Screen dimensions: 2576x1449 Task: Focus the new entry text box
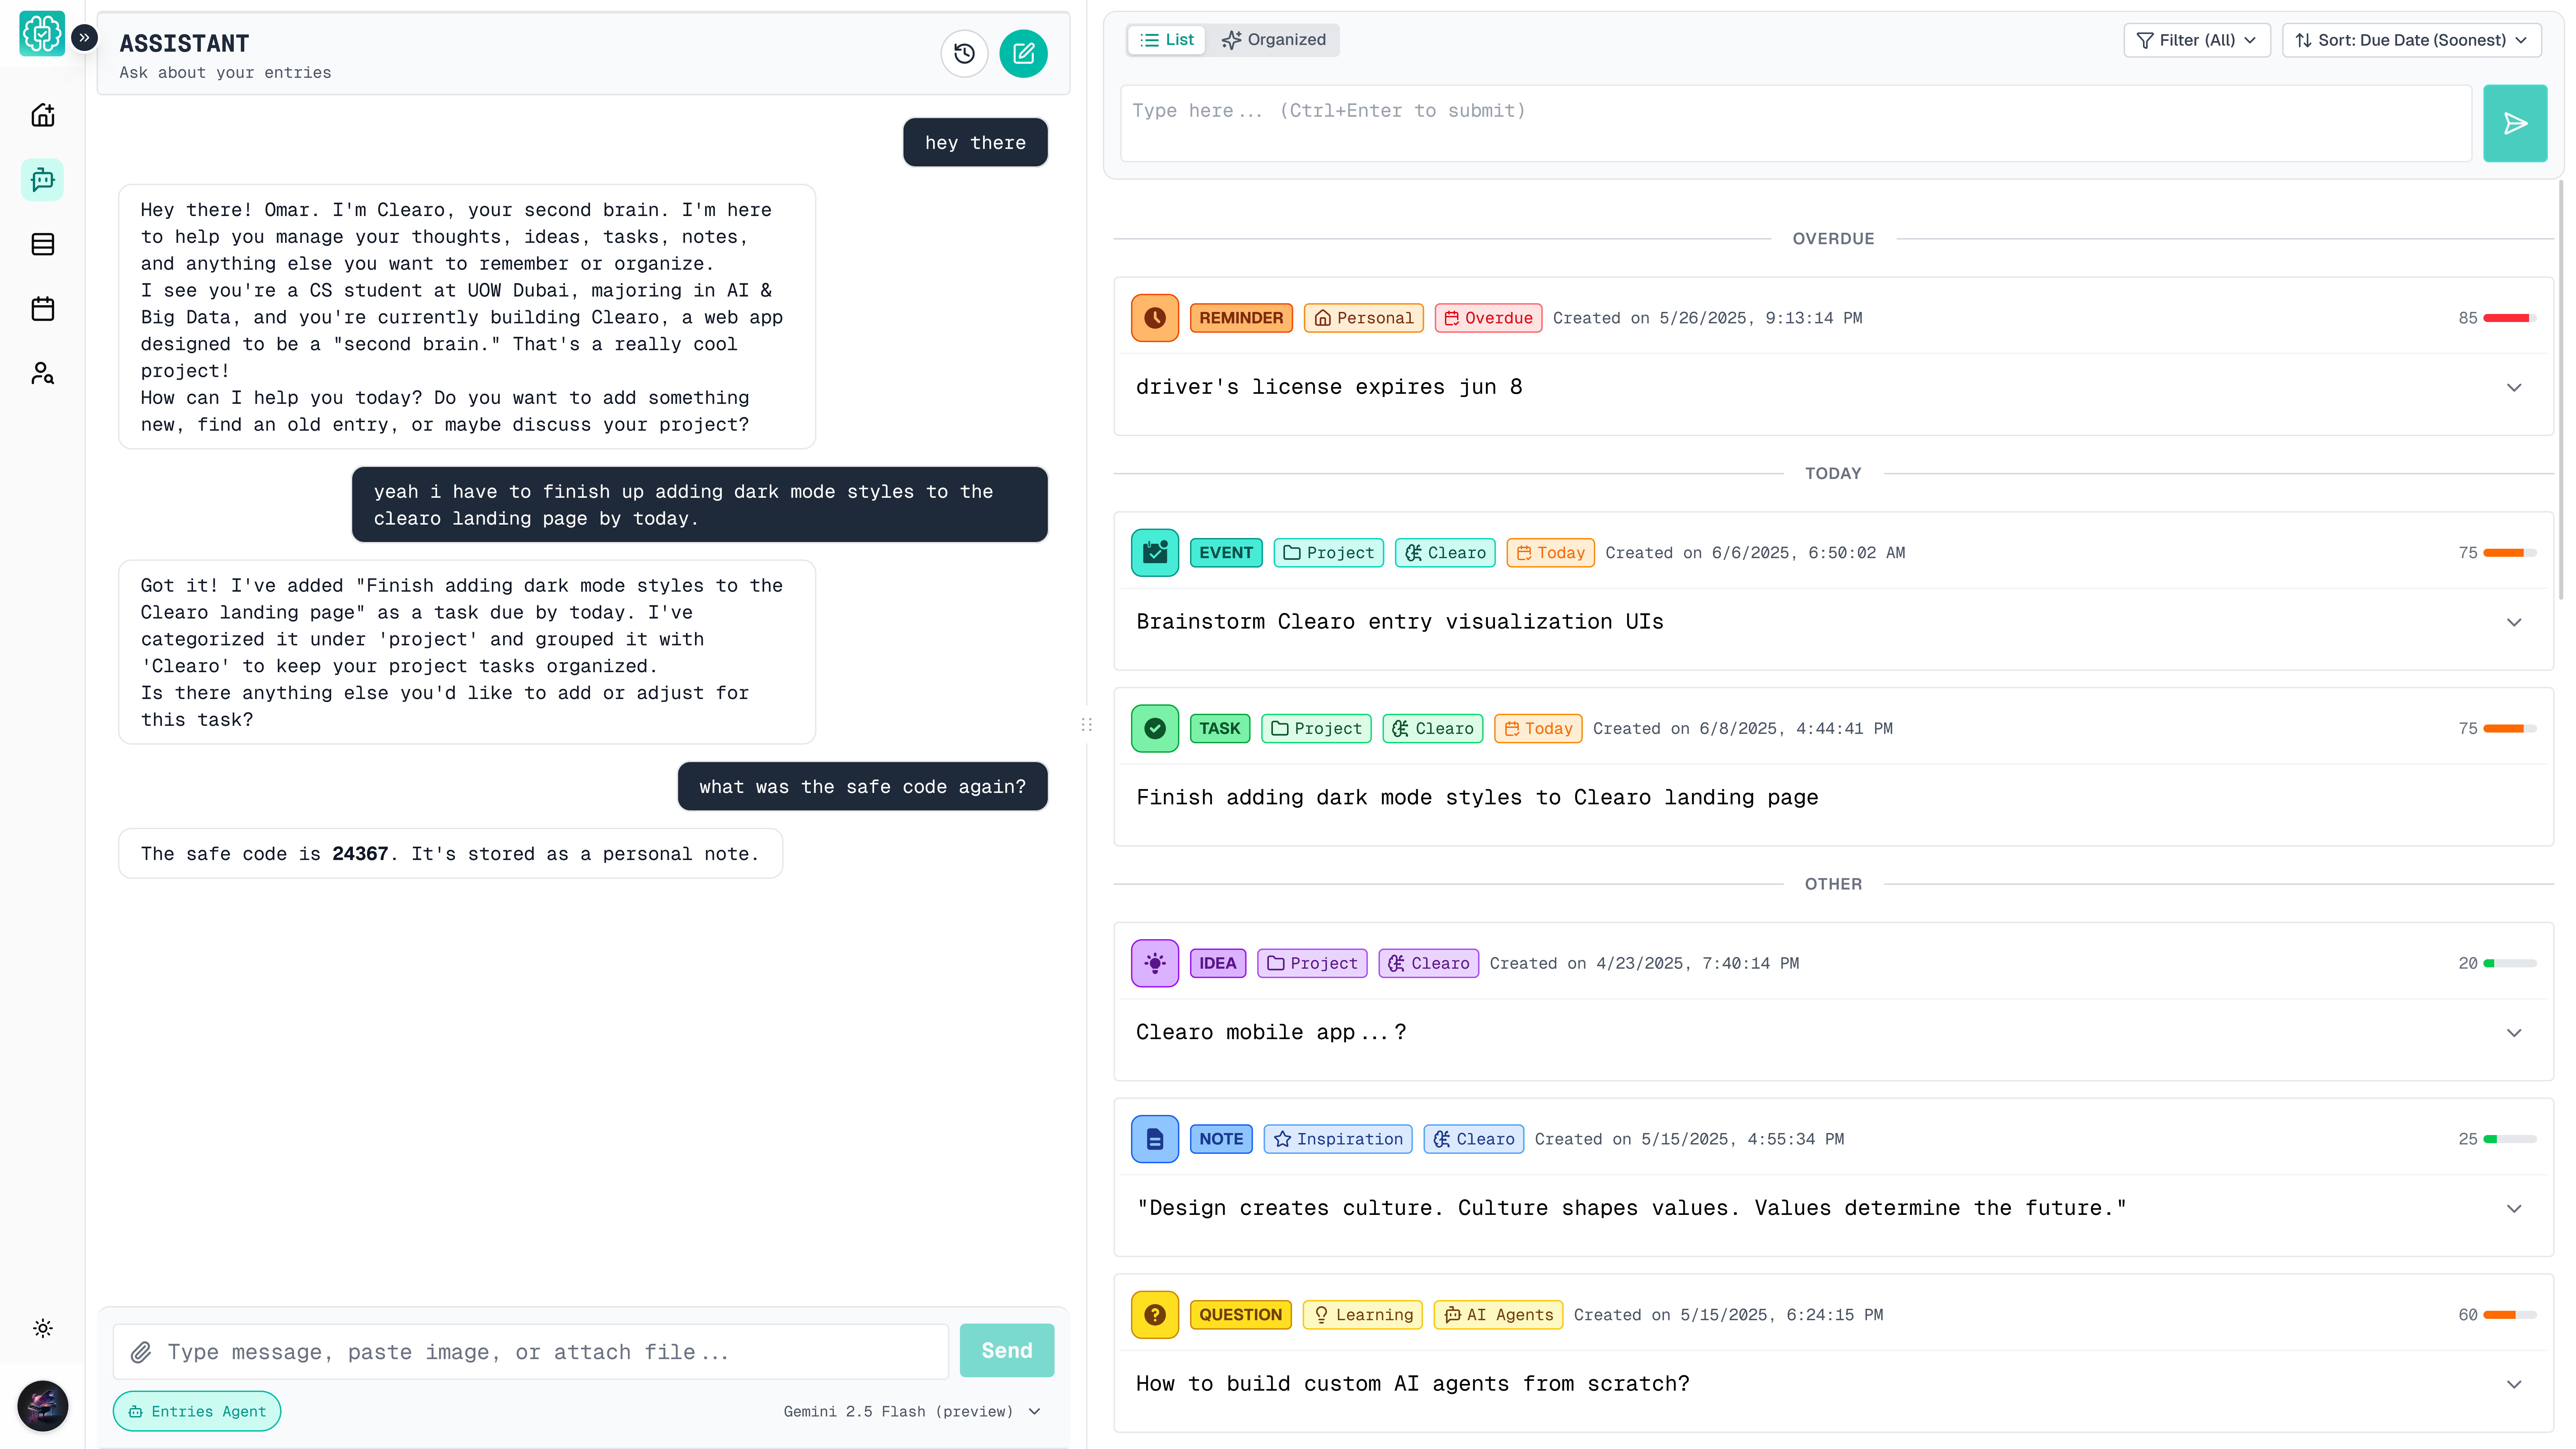pos(1796,123)
